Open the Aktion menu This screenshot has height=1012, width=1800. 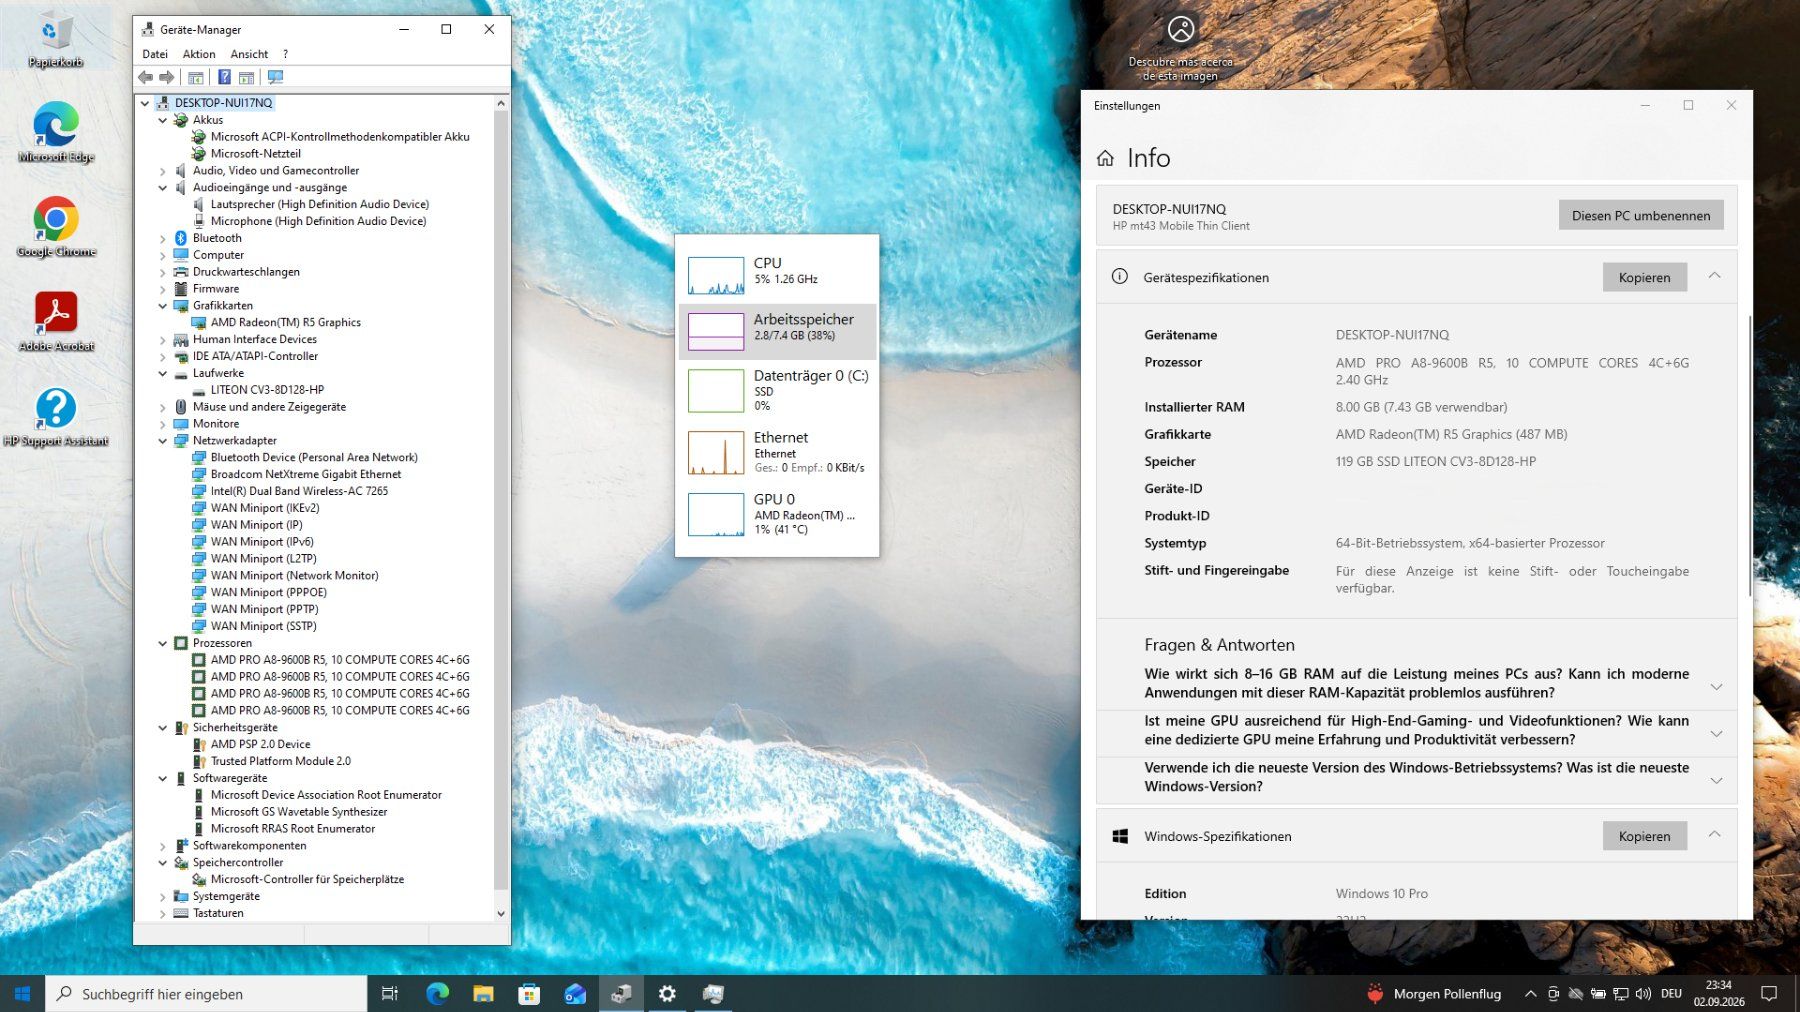point(199,54)
